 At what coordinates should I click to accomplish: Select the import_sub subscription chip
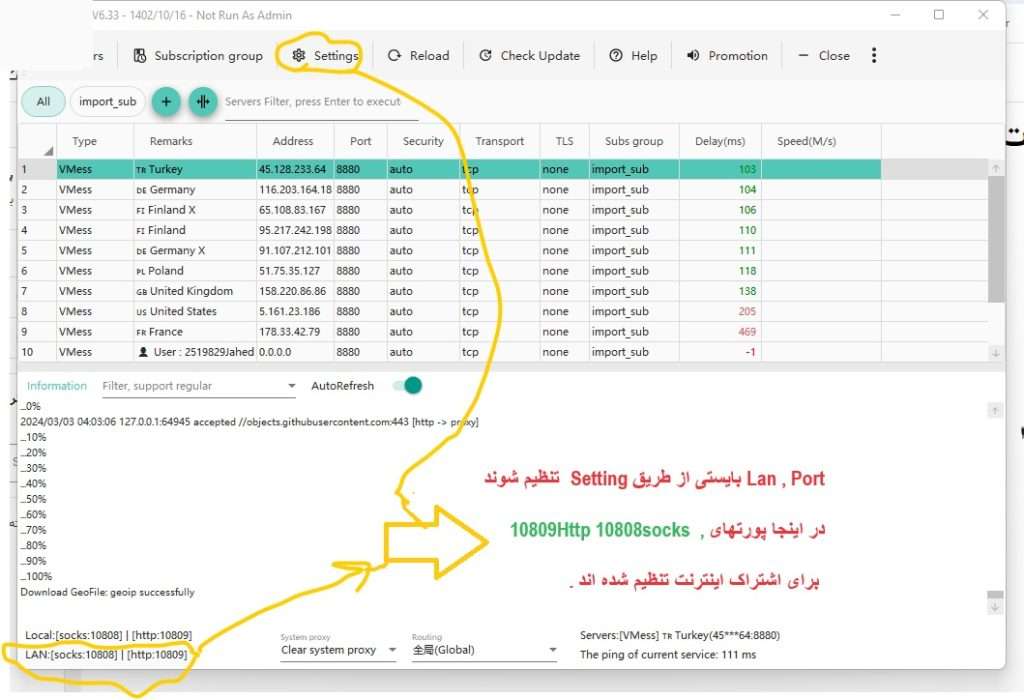pos(107,101)
